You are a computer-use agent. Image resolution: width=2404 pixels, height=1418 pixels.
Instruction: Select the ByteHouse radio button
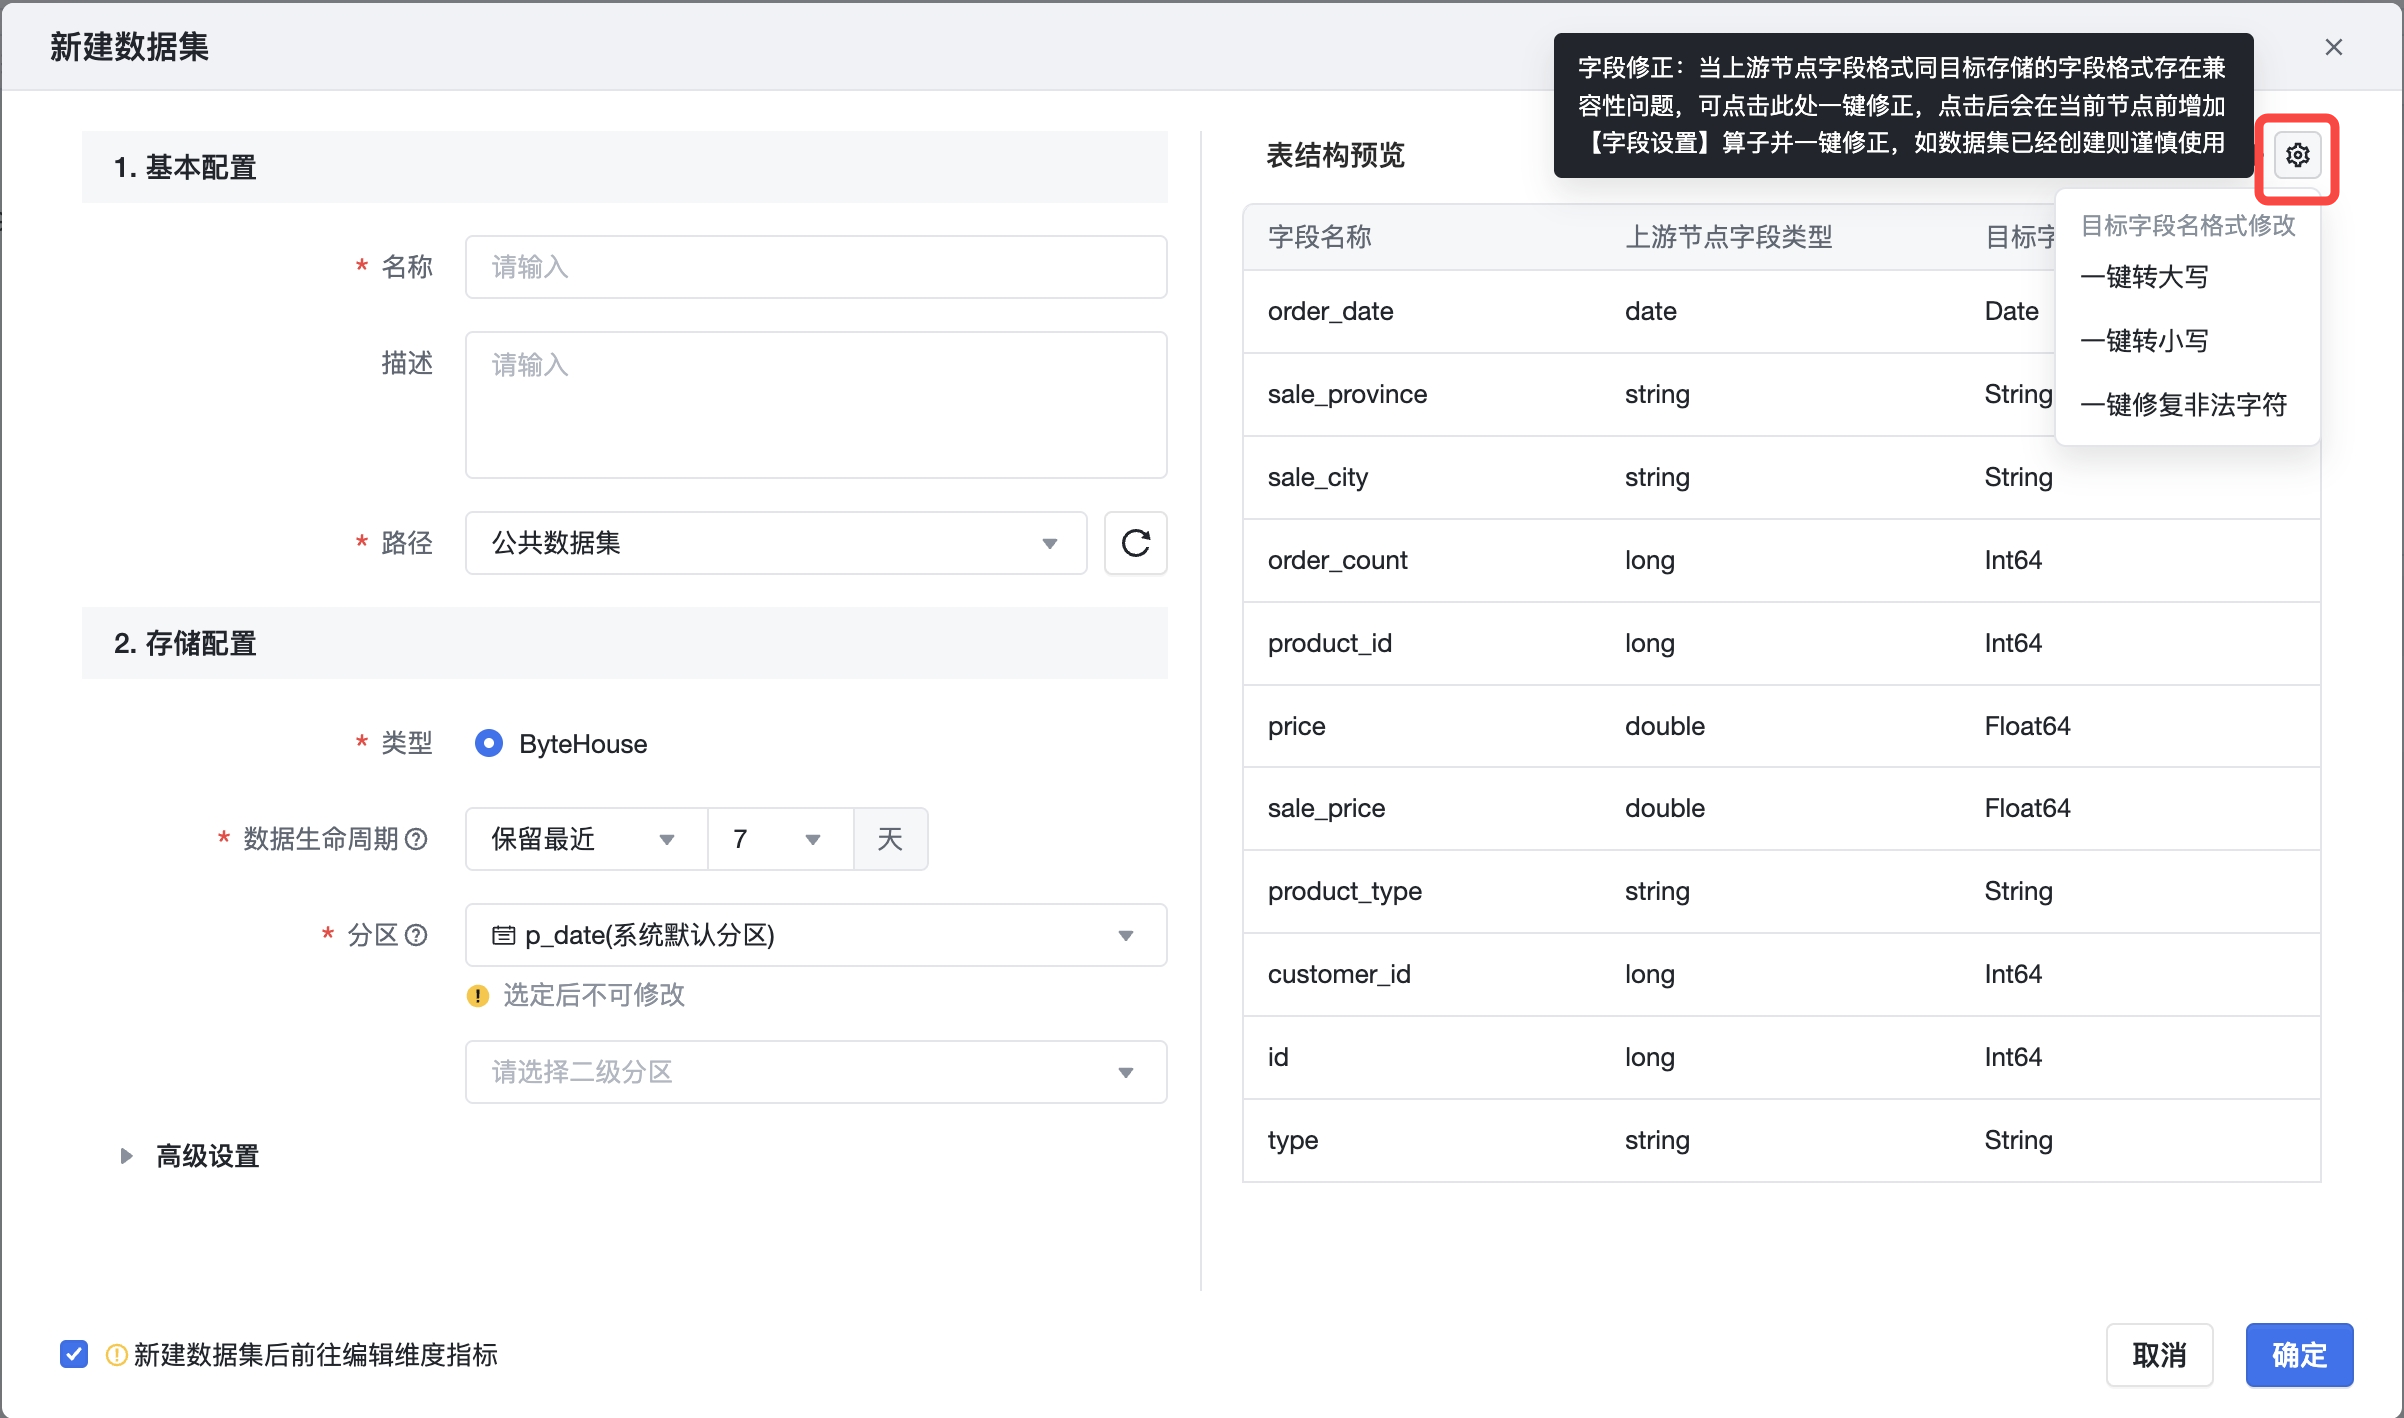489,743
